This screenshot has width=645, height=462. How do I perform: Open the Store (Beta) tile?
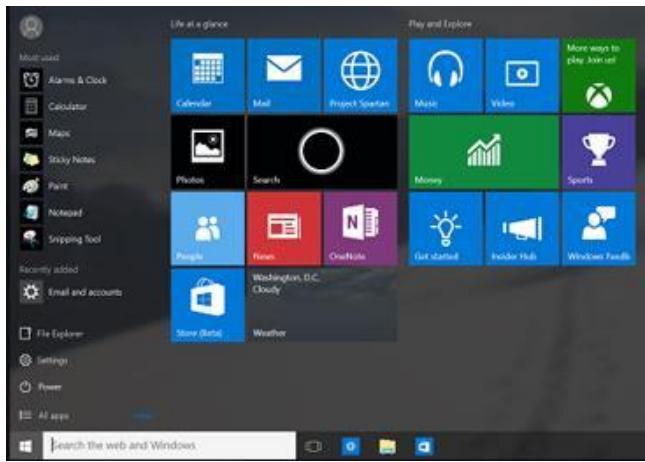click(208, 305)
